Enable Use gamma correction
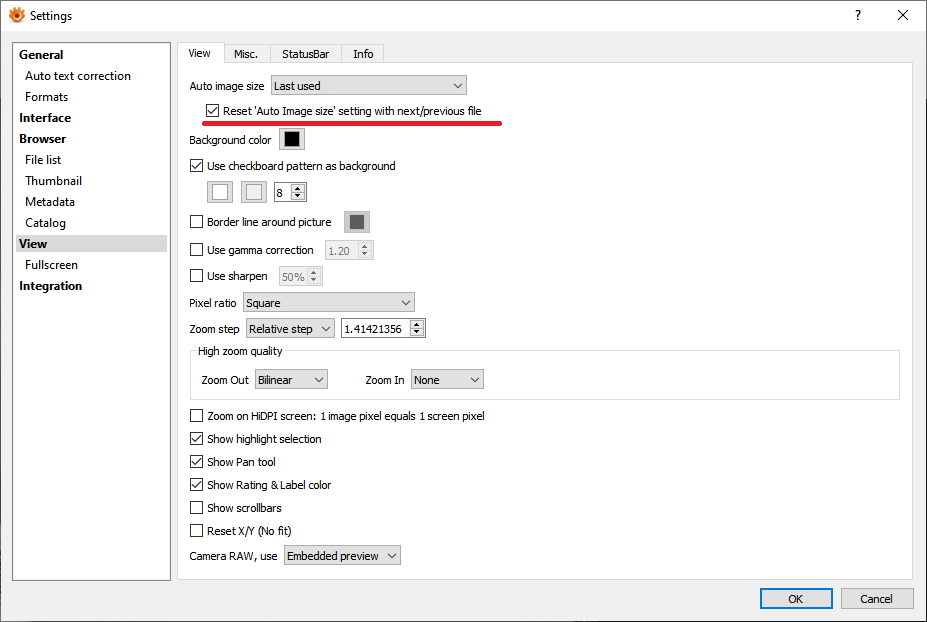This screenshot has height=622, width=927. pyautogui.click(x=196, y=250)
